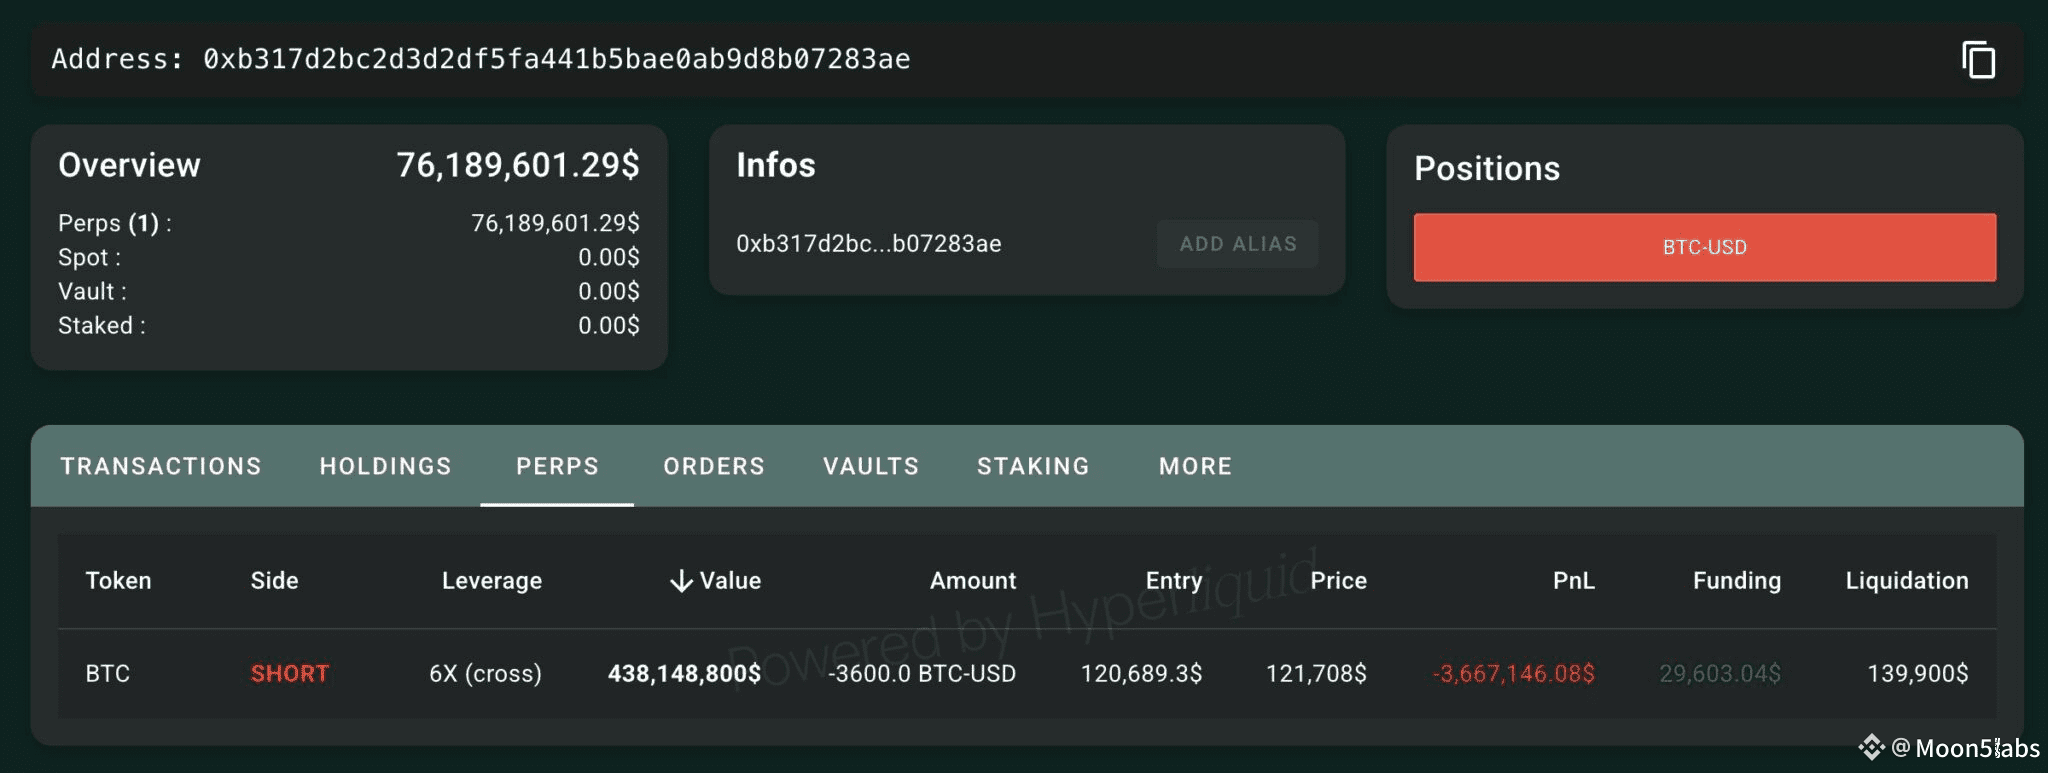Image resolution: width=2048 pixels, height=773 pixels.
Task: Select the Perps tab
Action: [x=557, y=467]
